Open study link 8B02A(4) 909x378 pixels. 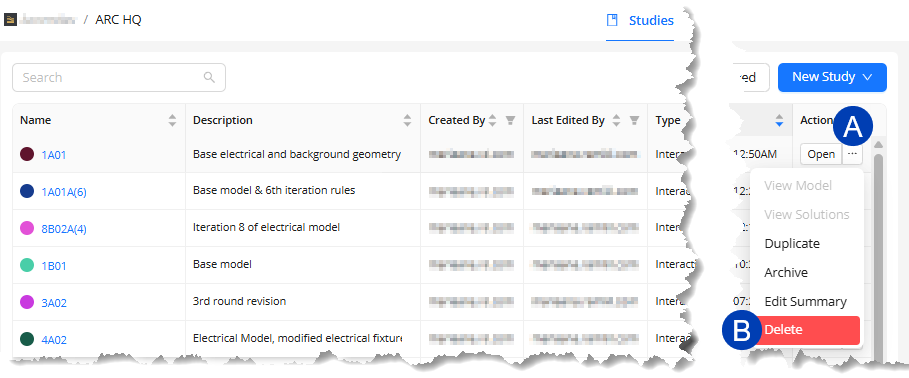click(64, 229)
